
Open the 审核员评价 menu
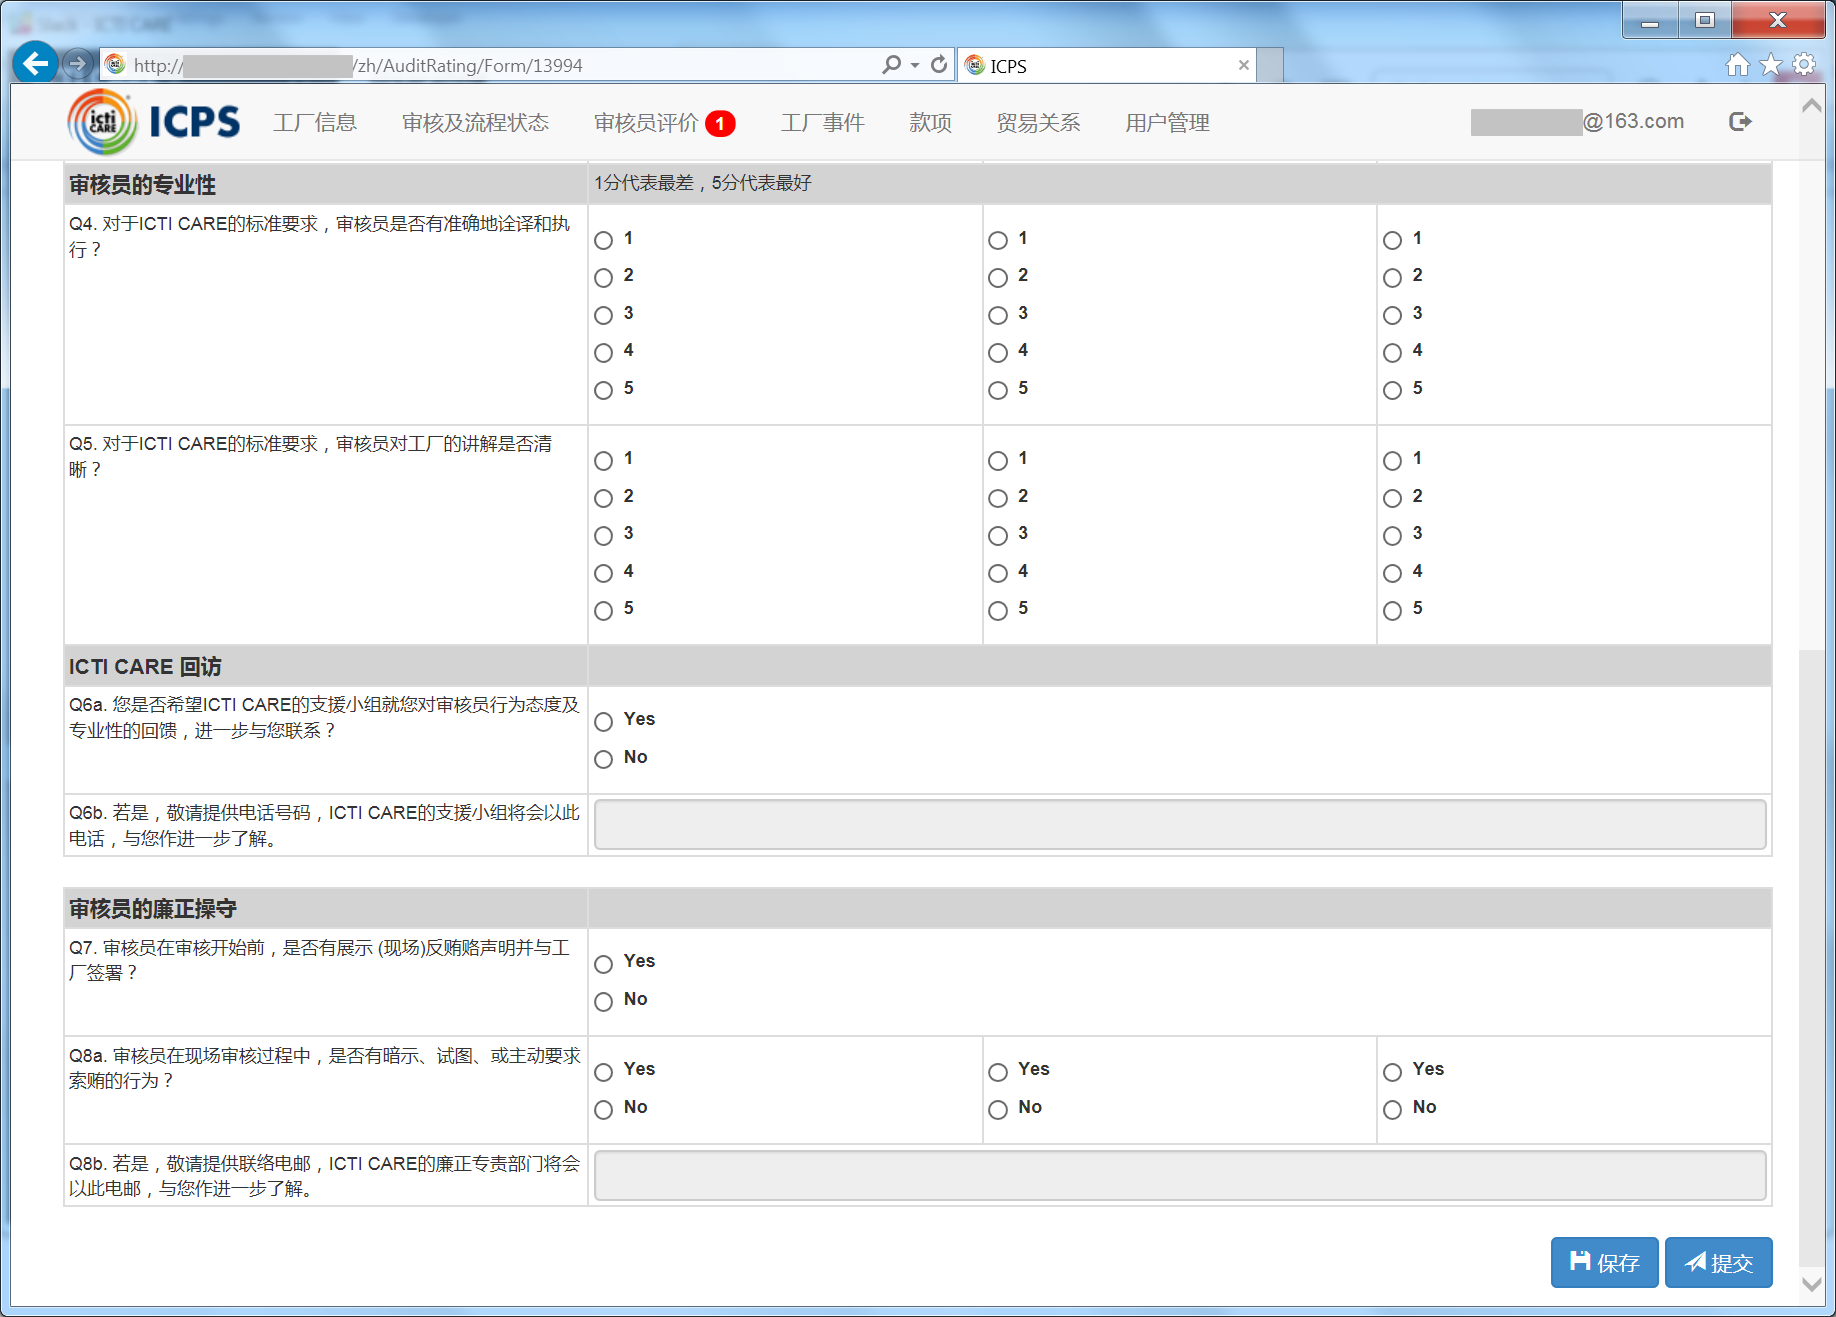pos(646,123)
